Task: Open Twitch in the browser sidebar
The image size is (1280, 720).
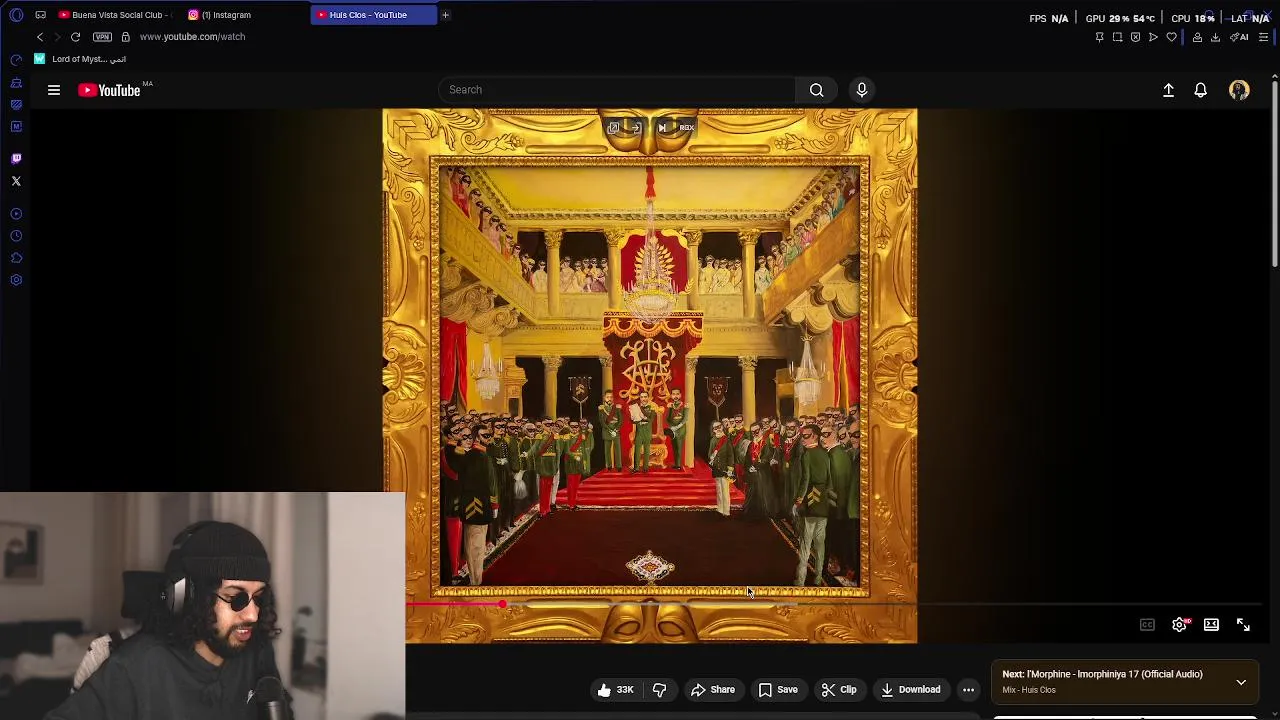Action: click(x=16, y=158)
